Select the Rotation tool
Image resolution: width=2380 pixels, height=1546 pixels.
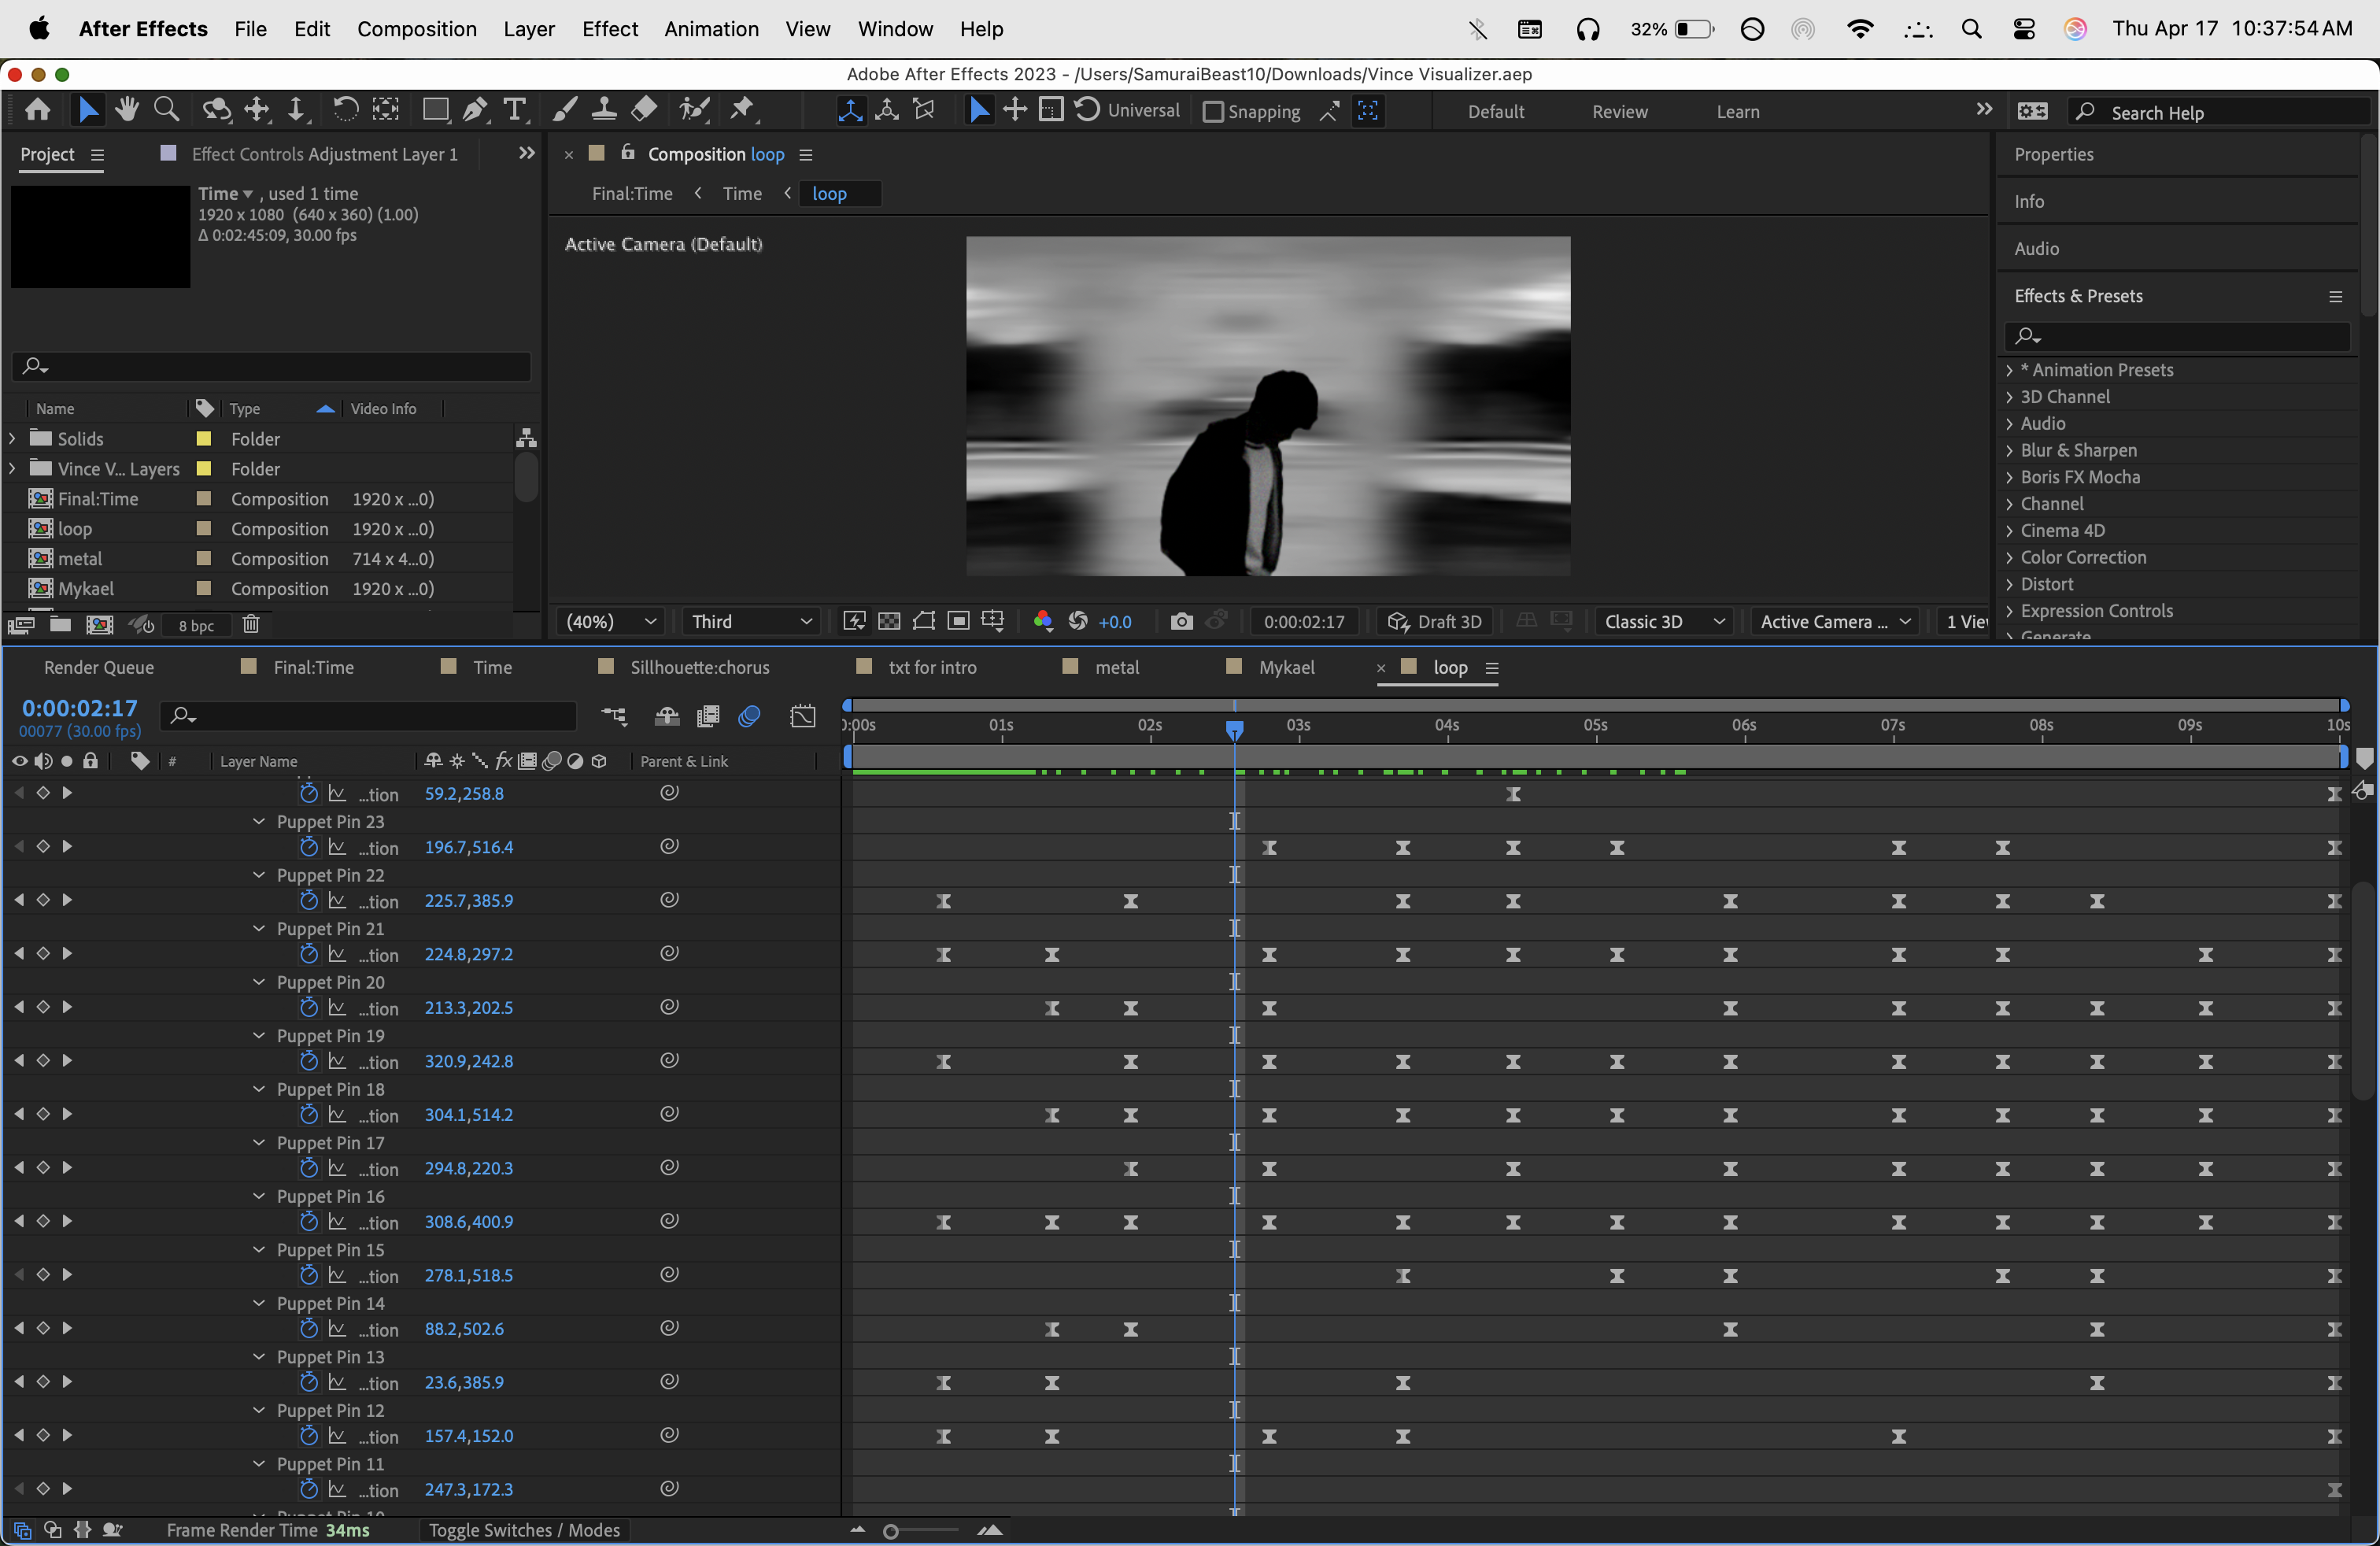click(x=344, y=110)
